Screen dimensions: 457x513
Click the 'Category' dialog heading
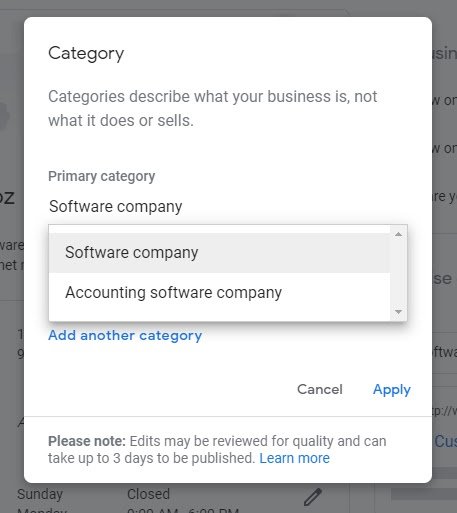[x=86, y=54]
